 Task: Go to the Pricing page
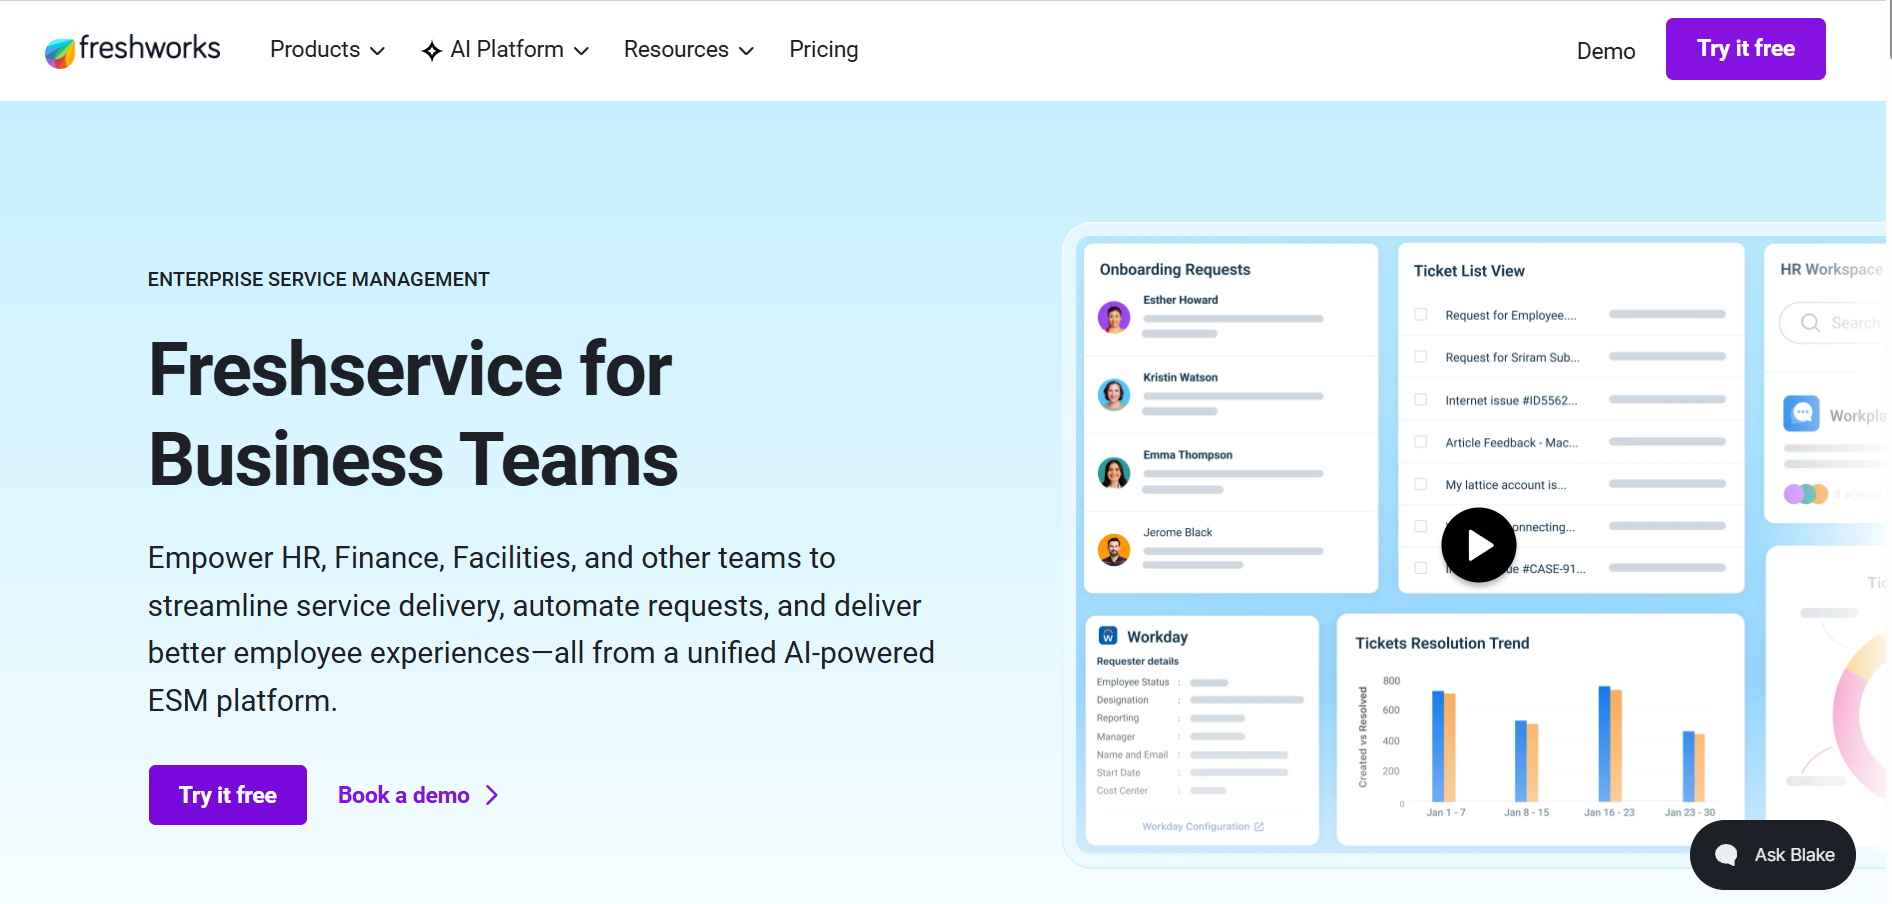pos(824,49)
